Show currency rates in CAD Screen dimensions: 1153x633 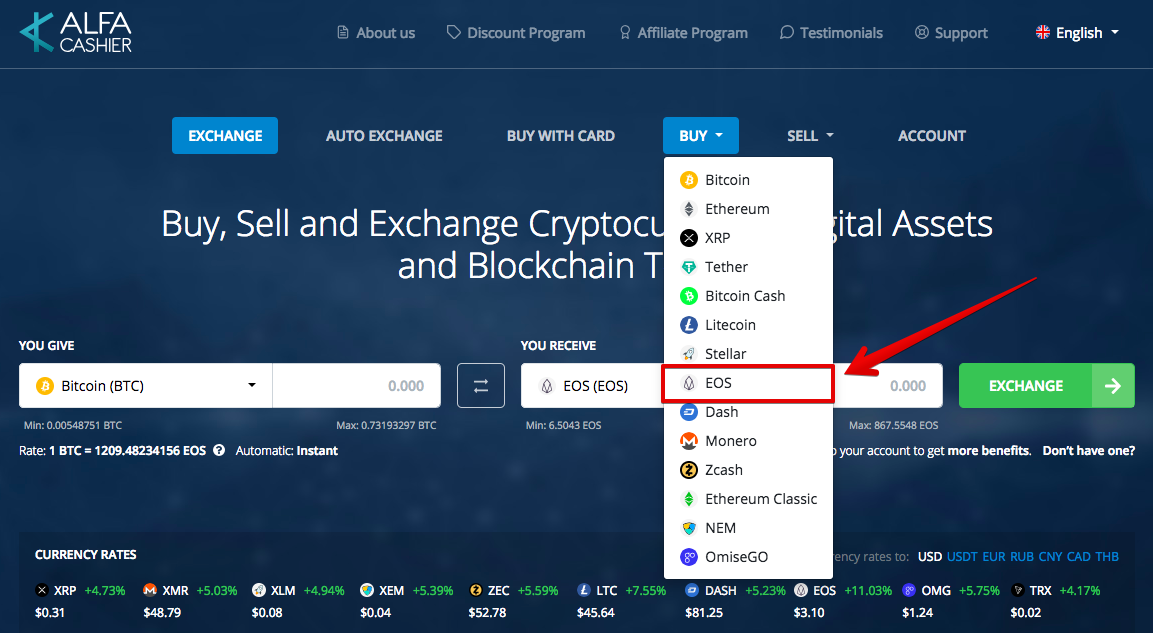(x=1079, y=557)
